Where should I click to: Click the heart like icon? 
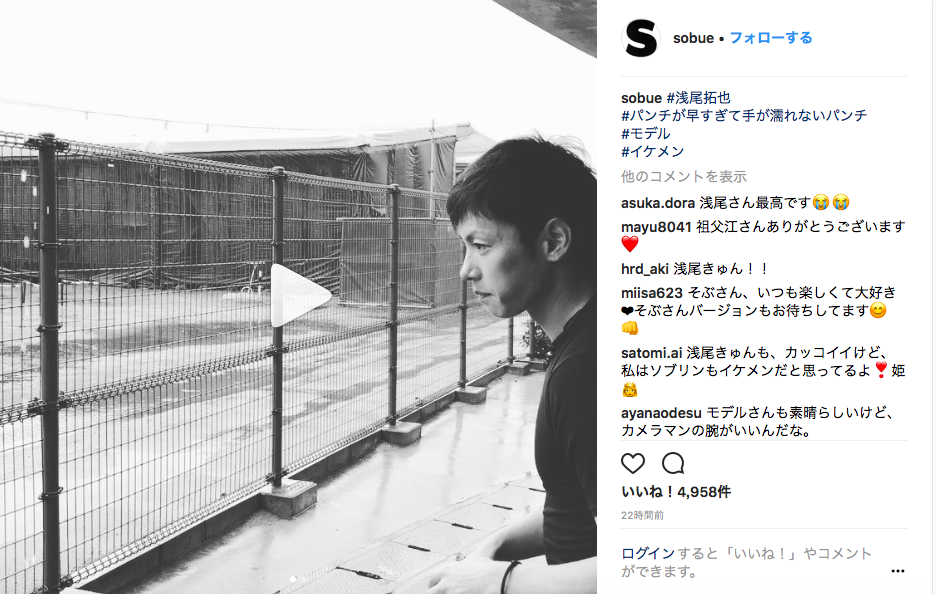[633, 463]
